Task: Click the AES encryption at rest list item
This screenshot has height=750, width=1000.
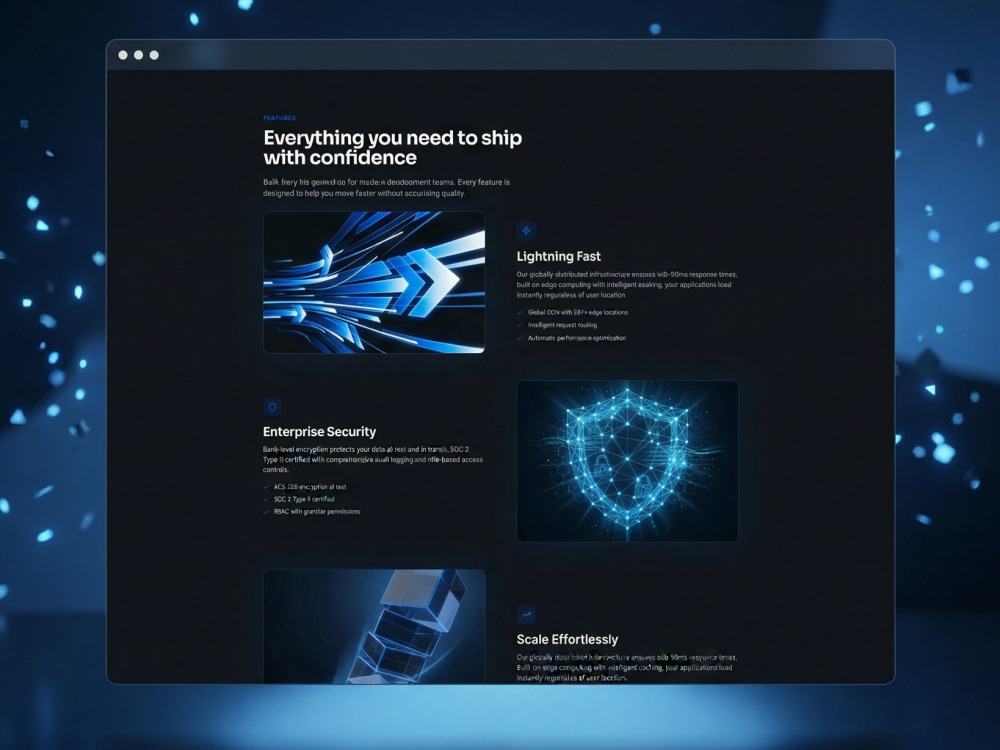Action: click(310, 487)
